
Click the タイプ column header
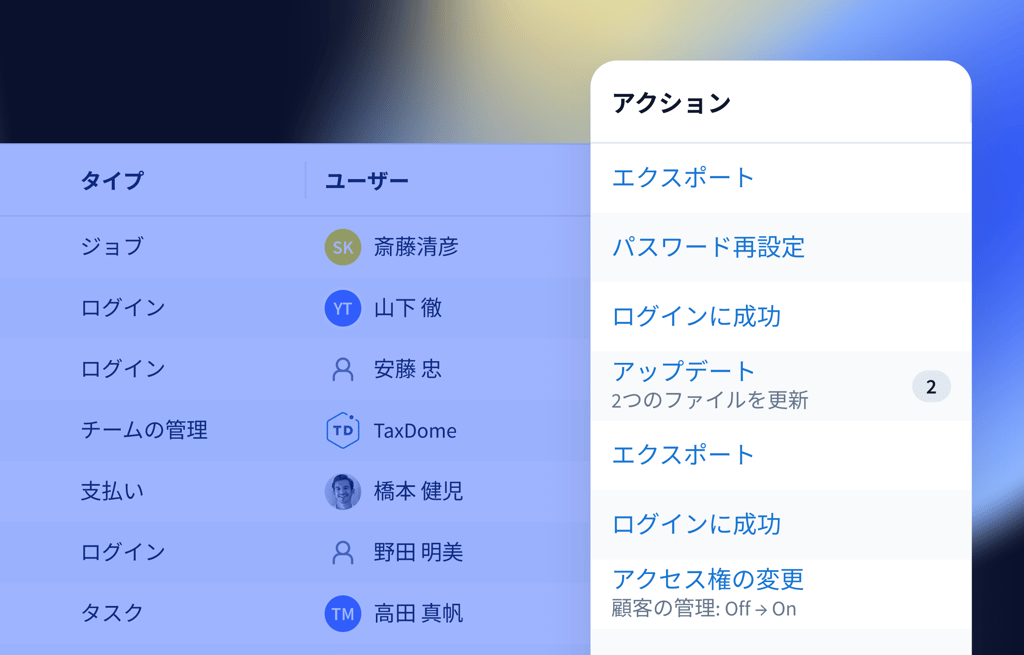click(112, 181)
